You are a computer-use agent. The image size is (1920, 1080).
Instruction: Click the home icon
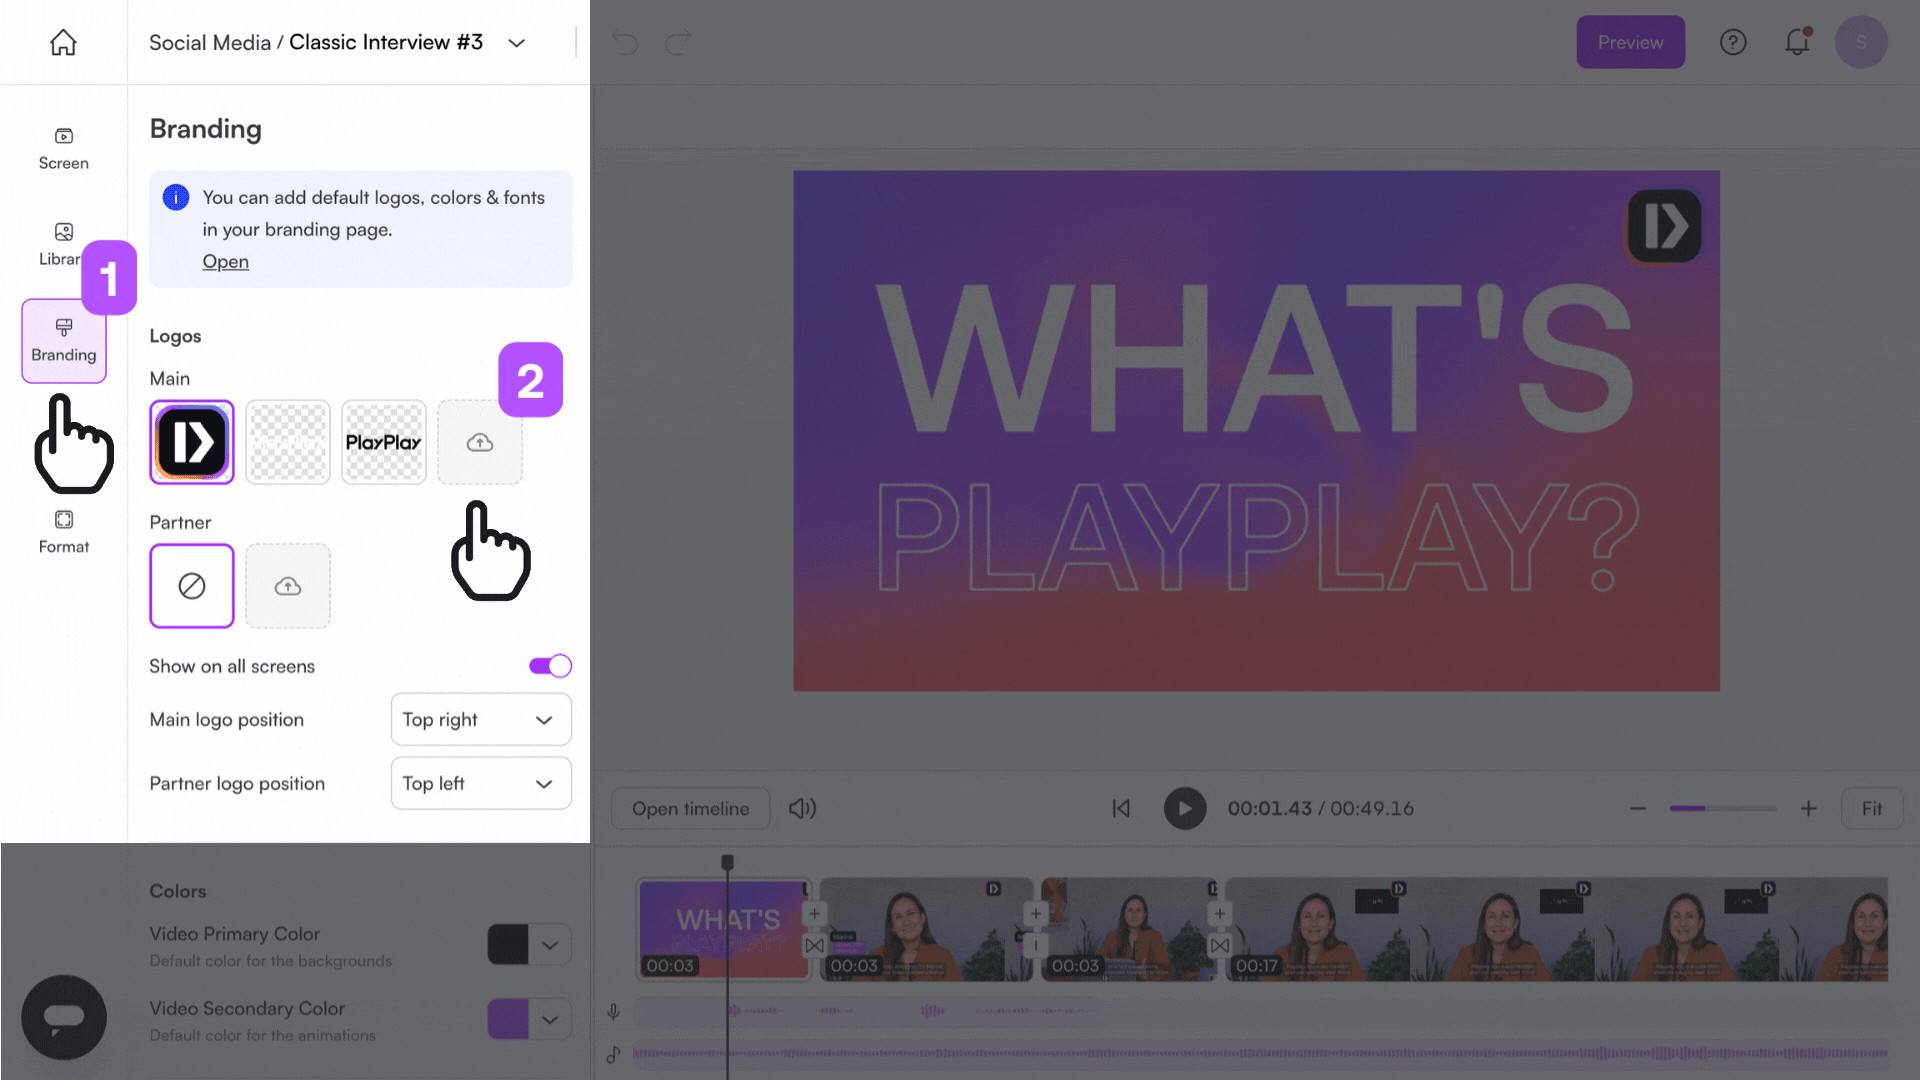pyautogui.click(x=63, y=42)
